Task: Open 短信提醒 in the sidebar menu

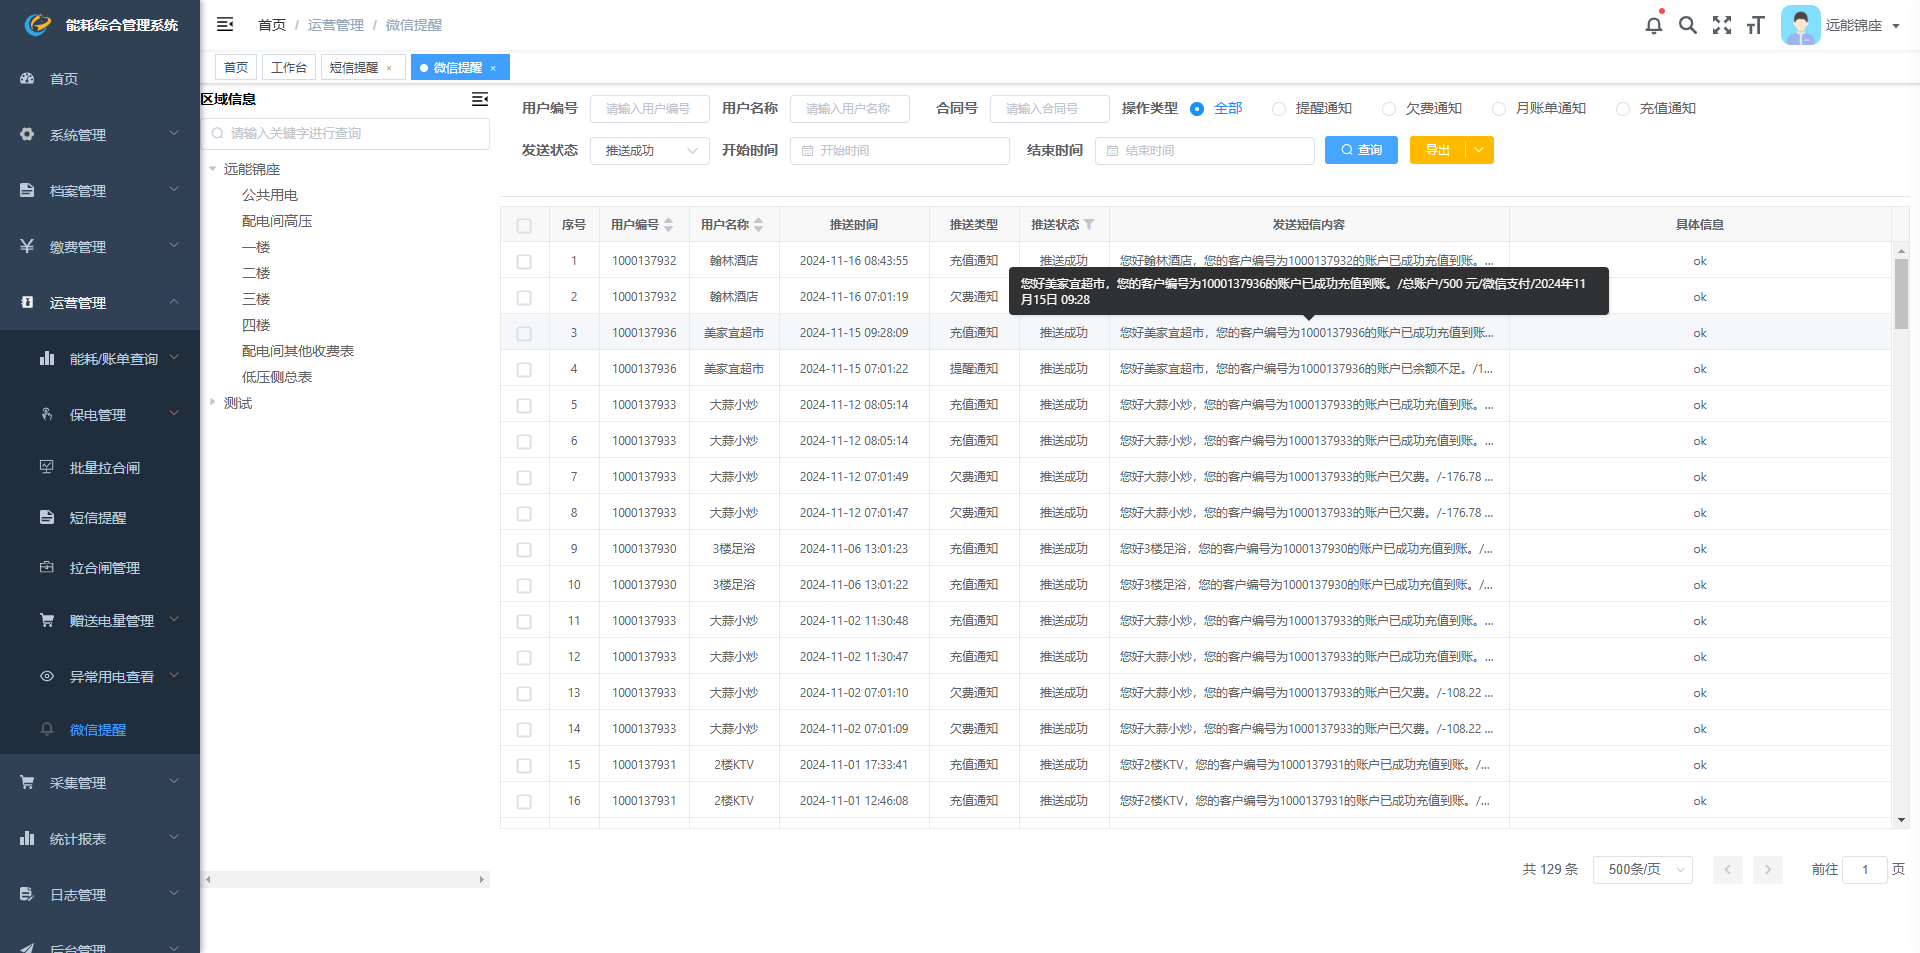Action: (98, 518)
